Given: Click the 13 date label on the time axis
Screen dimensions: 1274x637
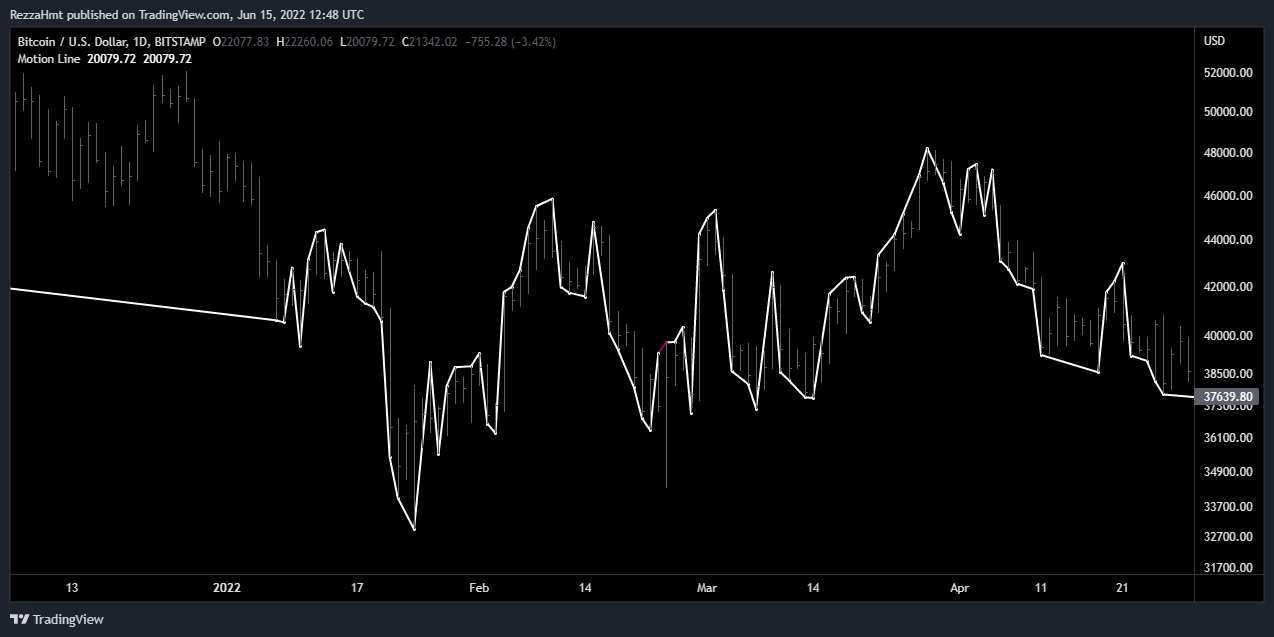Looking at the screenshot, I should (72, 588).
